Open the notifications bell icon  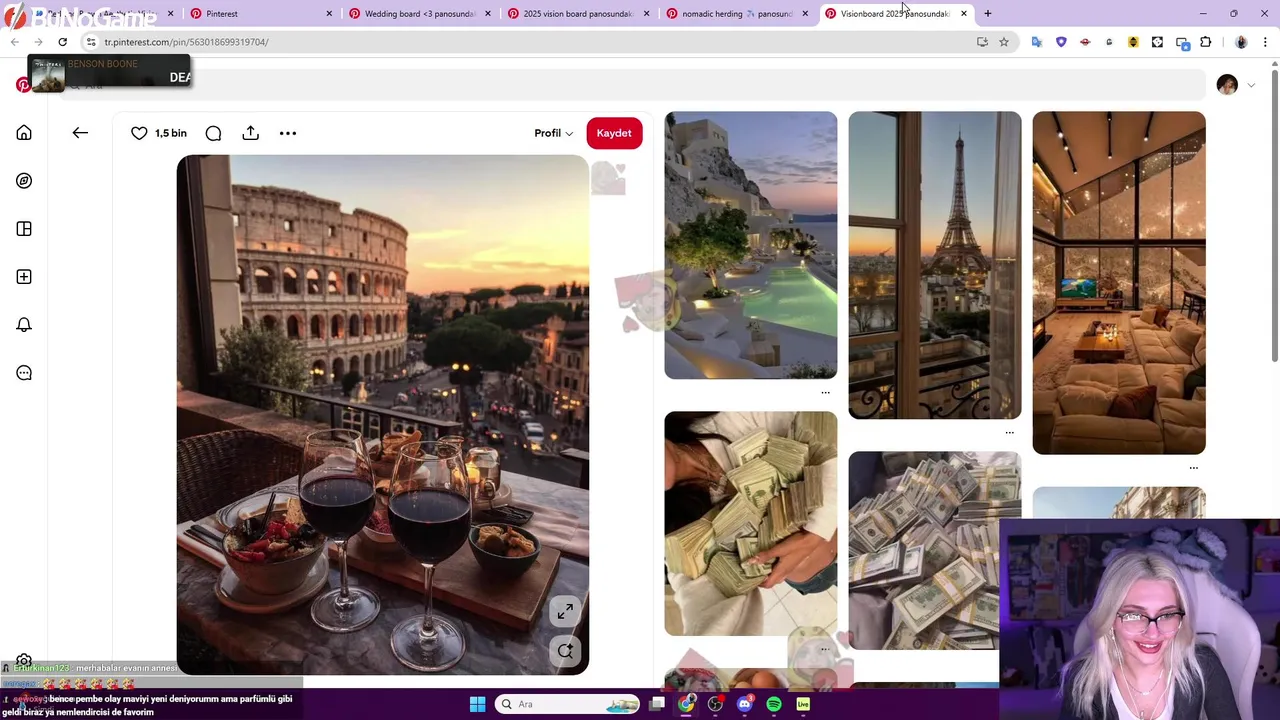pos(24,325)
